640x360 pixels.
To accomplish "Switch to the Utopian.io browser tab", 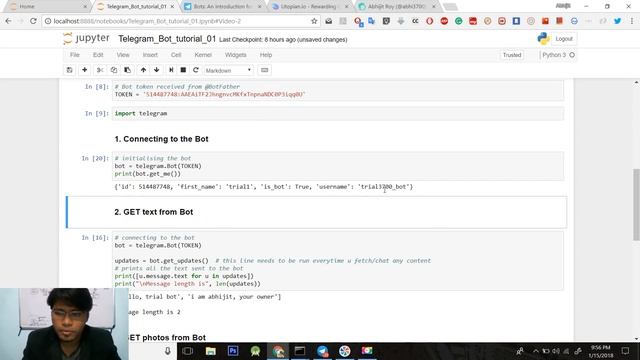I will [309, 7].
